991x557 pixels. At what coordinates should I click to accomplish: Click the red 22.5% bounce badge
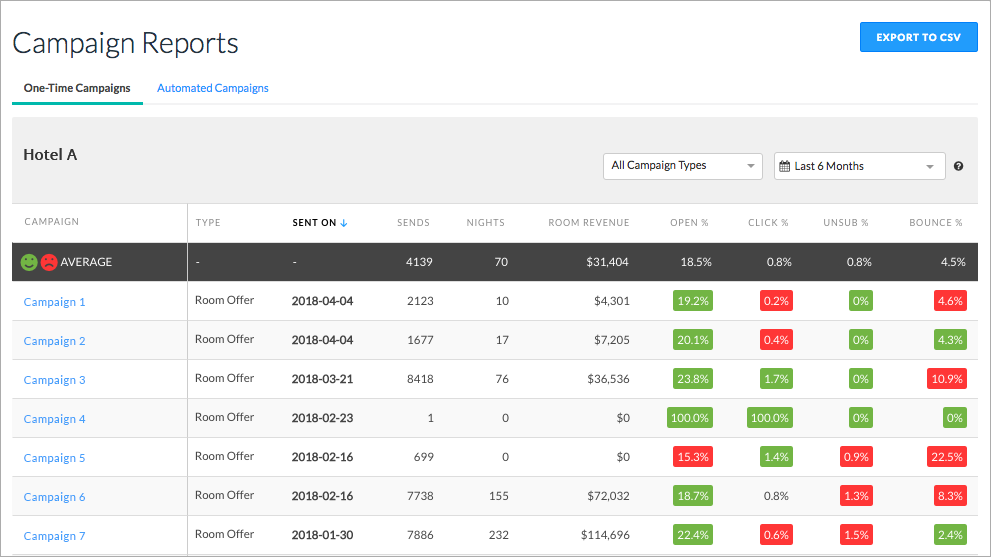pos(947,456)
